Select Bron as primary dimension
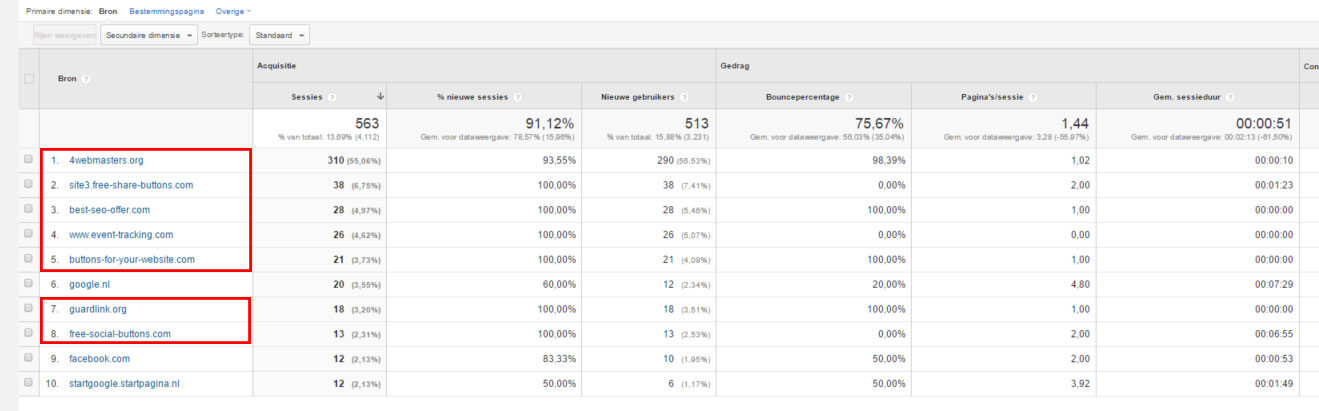This screenshot has width=1319, height=411. [x=109, y=11]
